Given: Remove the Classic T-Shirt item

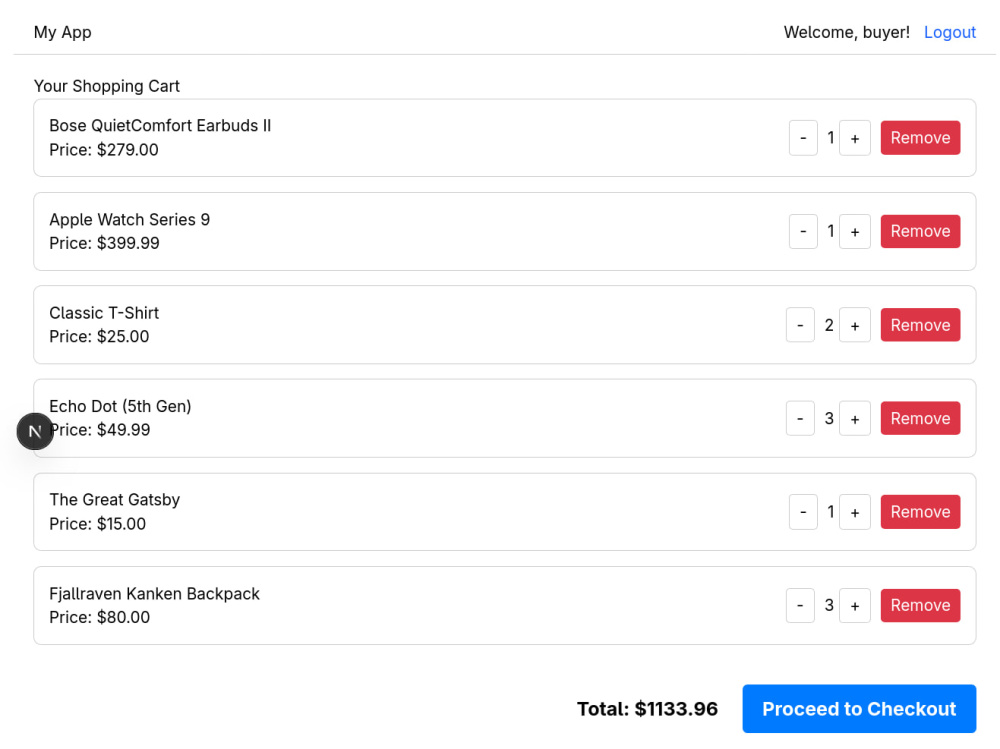Looking at the screenshot, I should (920, 325).
